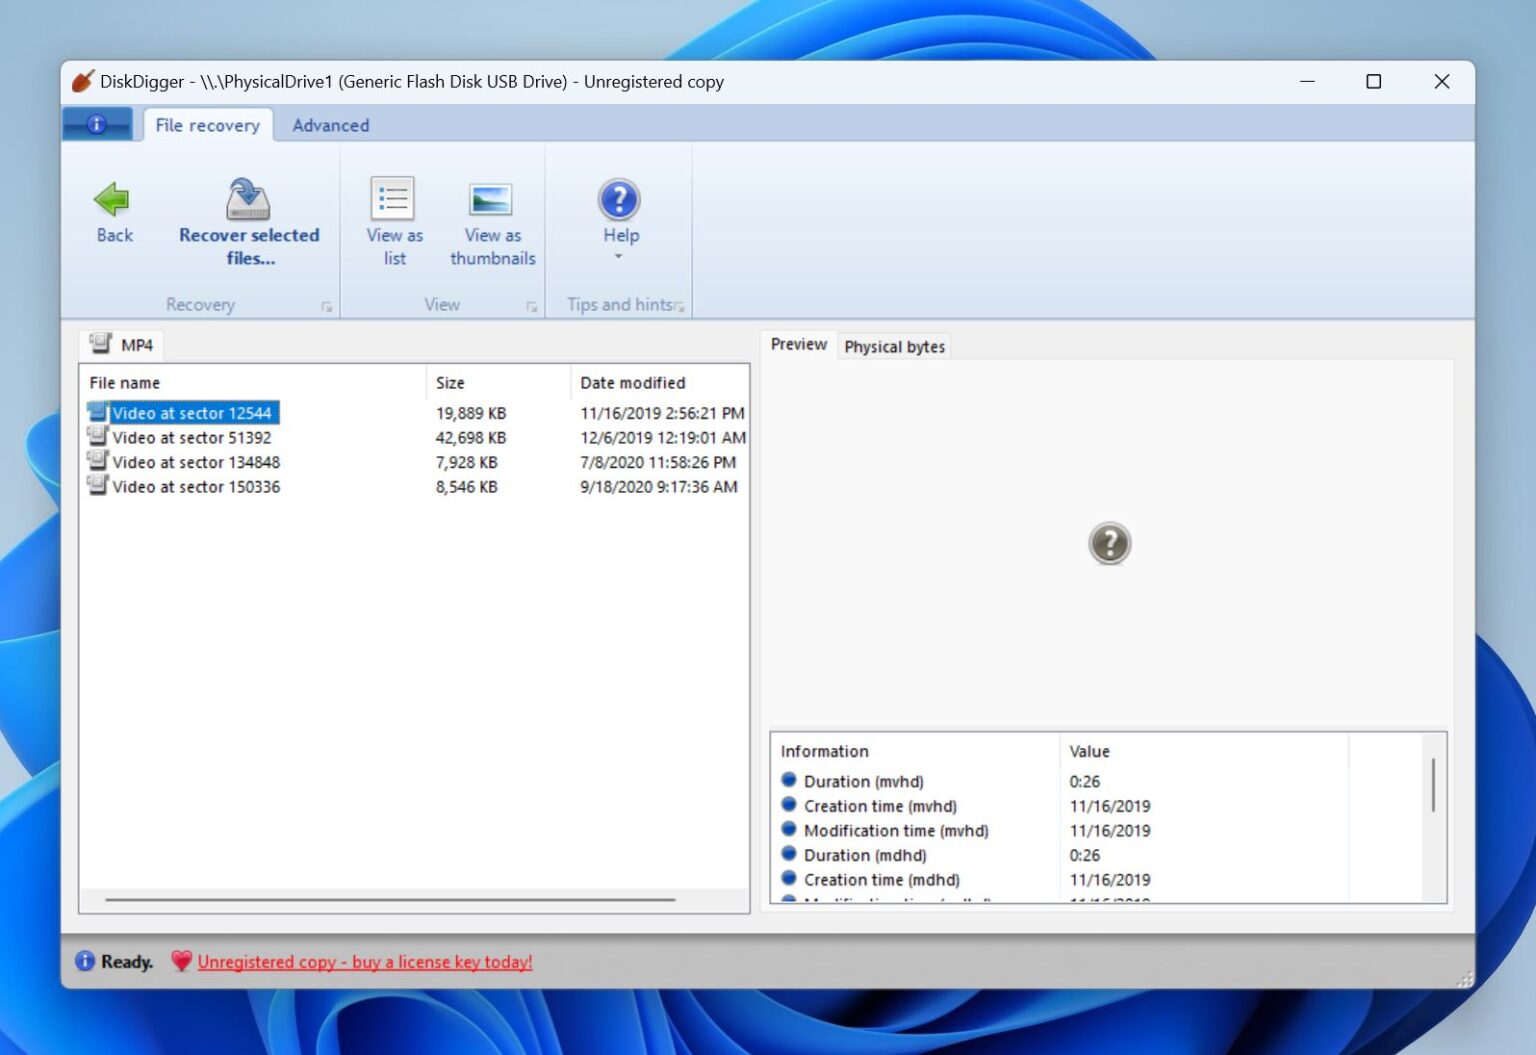Screen dimensions: 1536x1055
Task: Open the Tips and hints dialog launcher
Action: [682, 307]
